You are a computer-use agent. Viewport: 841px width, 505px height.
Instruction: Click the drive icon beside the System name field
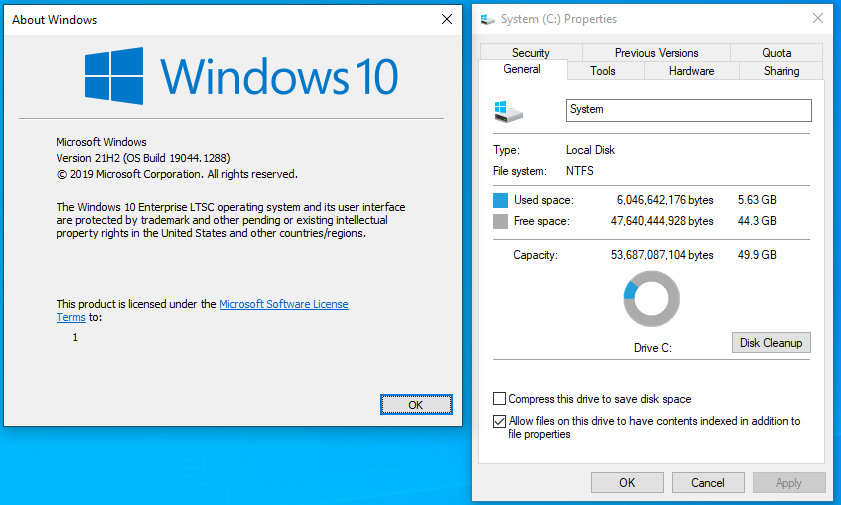tap(508, 112)
